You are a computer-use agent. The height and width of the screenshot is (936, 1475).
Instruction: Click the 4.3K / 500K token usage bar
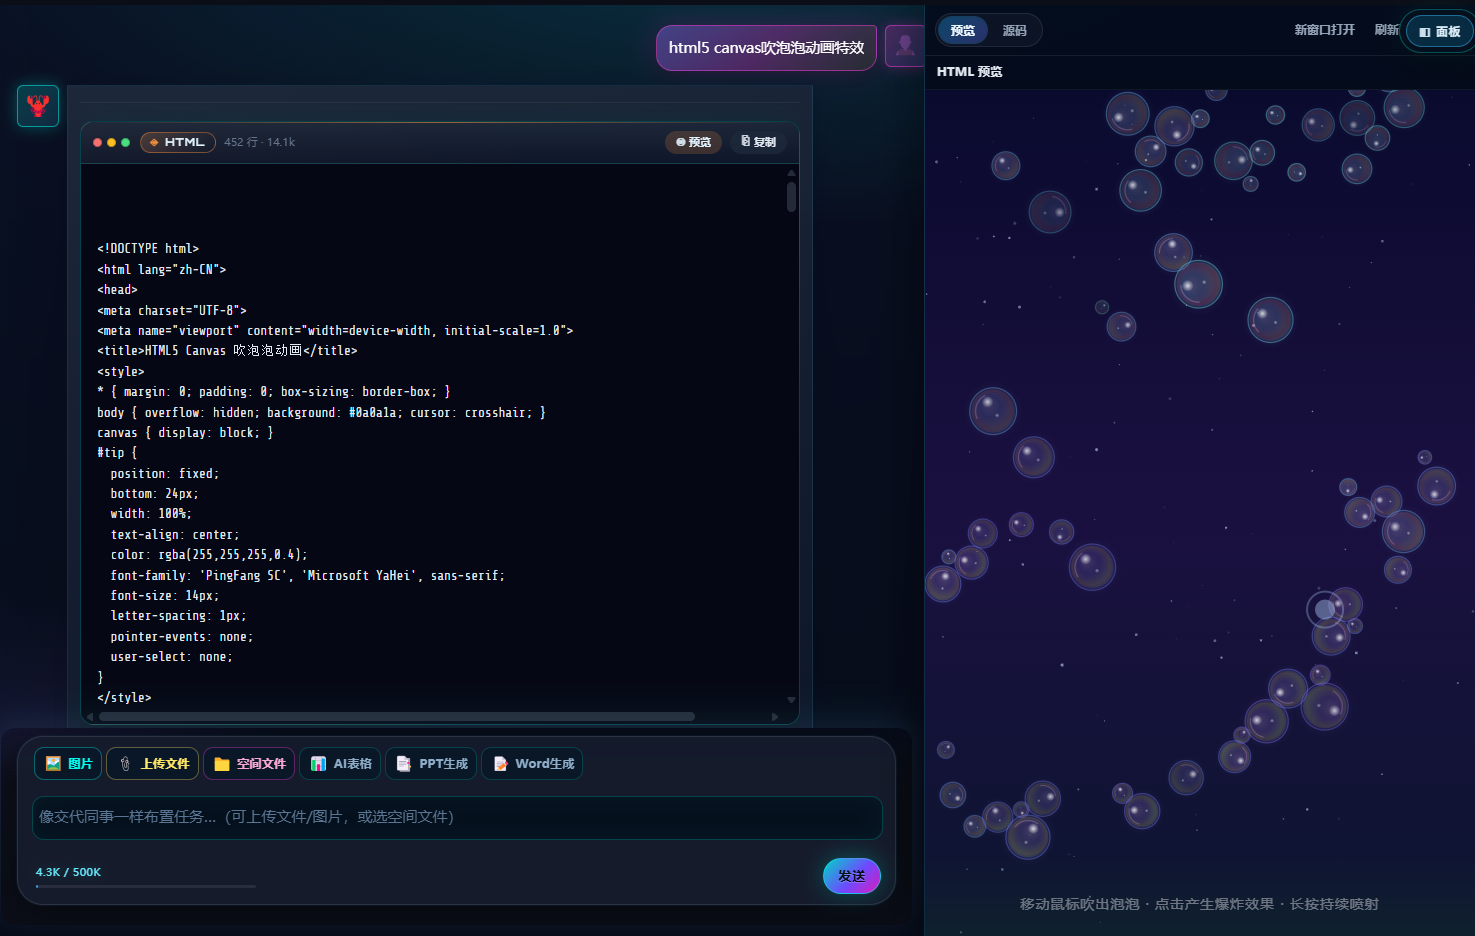tap(146, 886)
